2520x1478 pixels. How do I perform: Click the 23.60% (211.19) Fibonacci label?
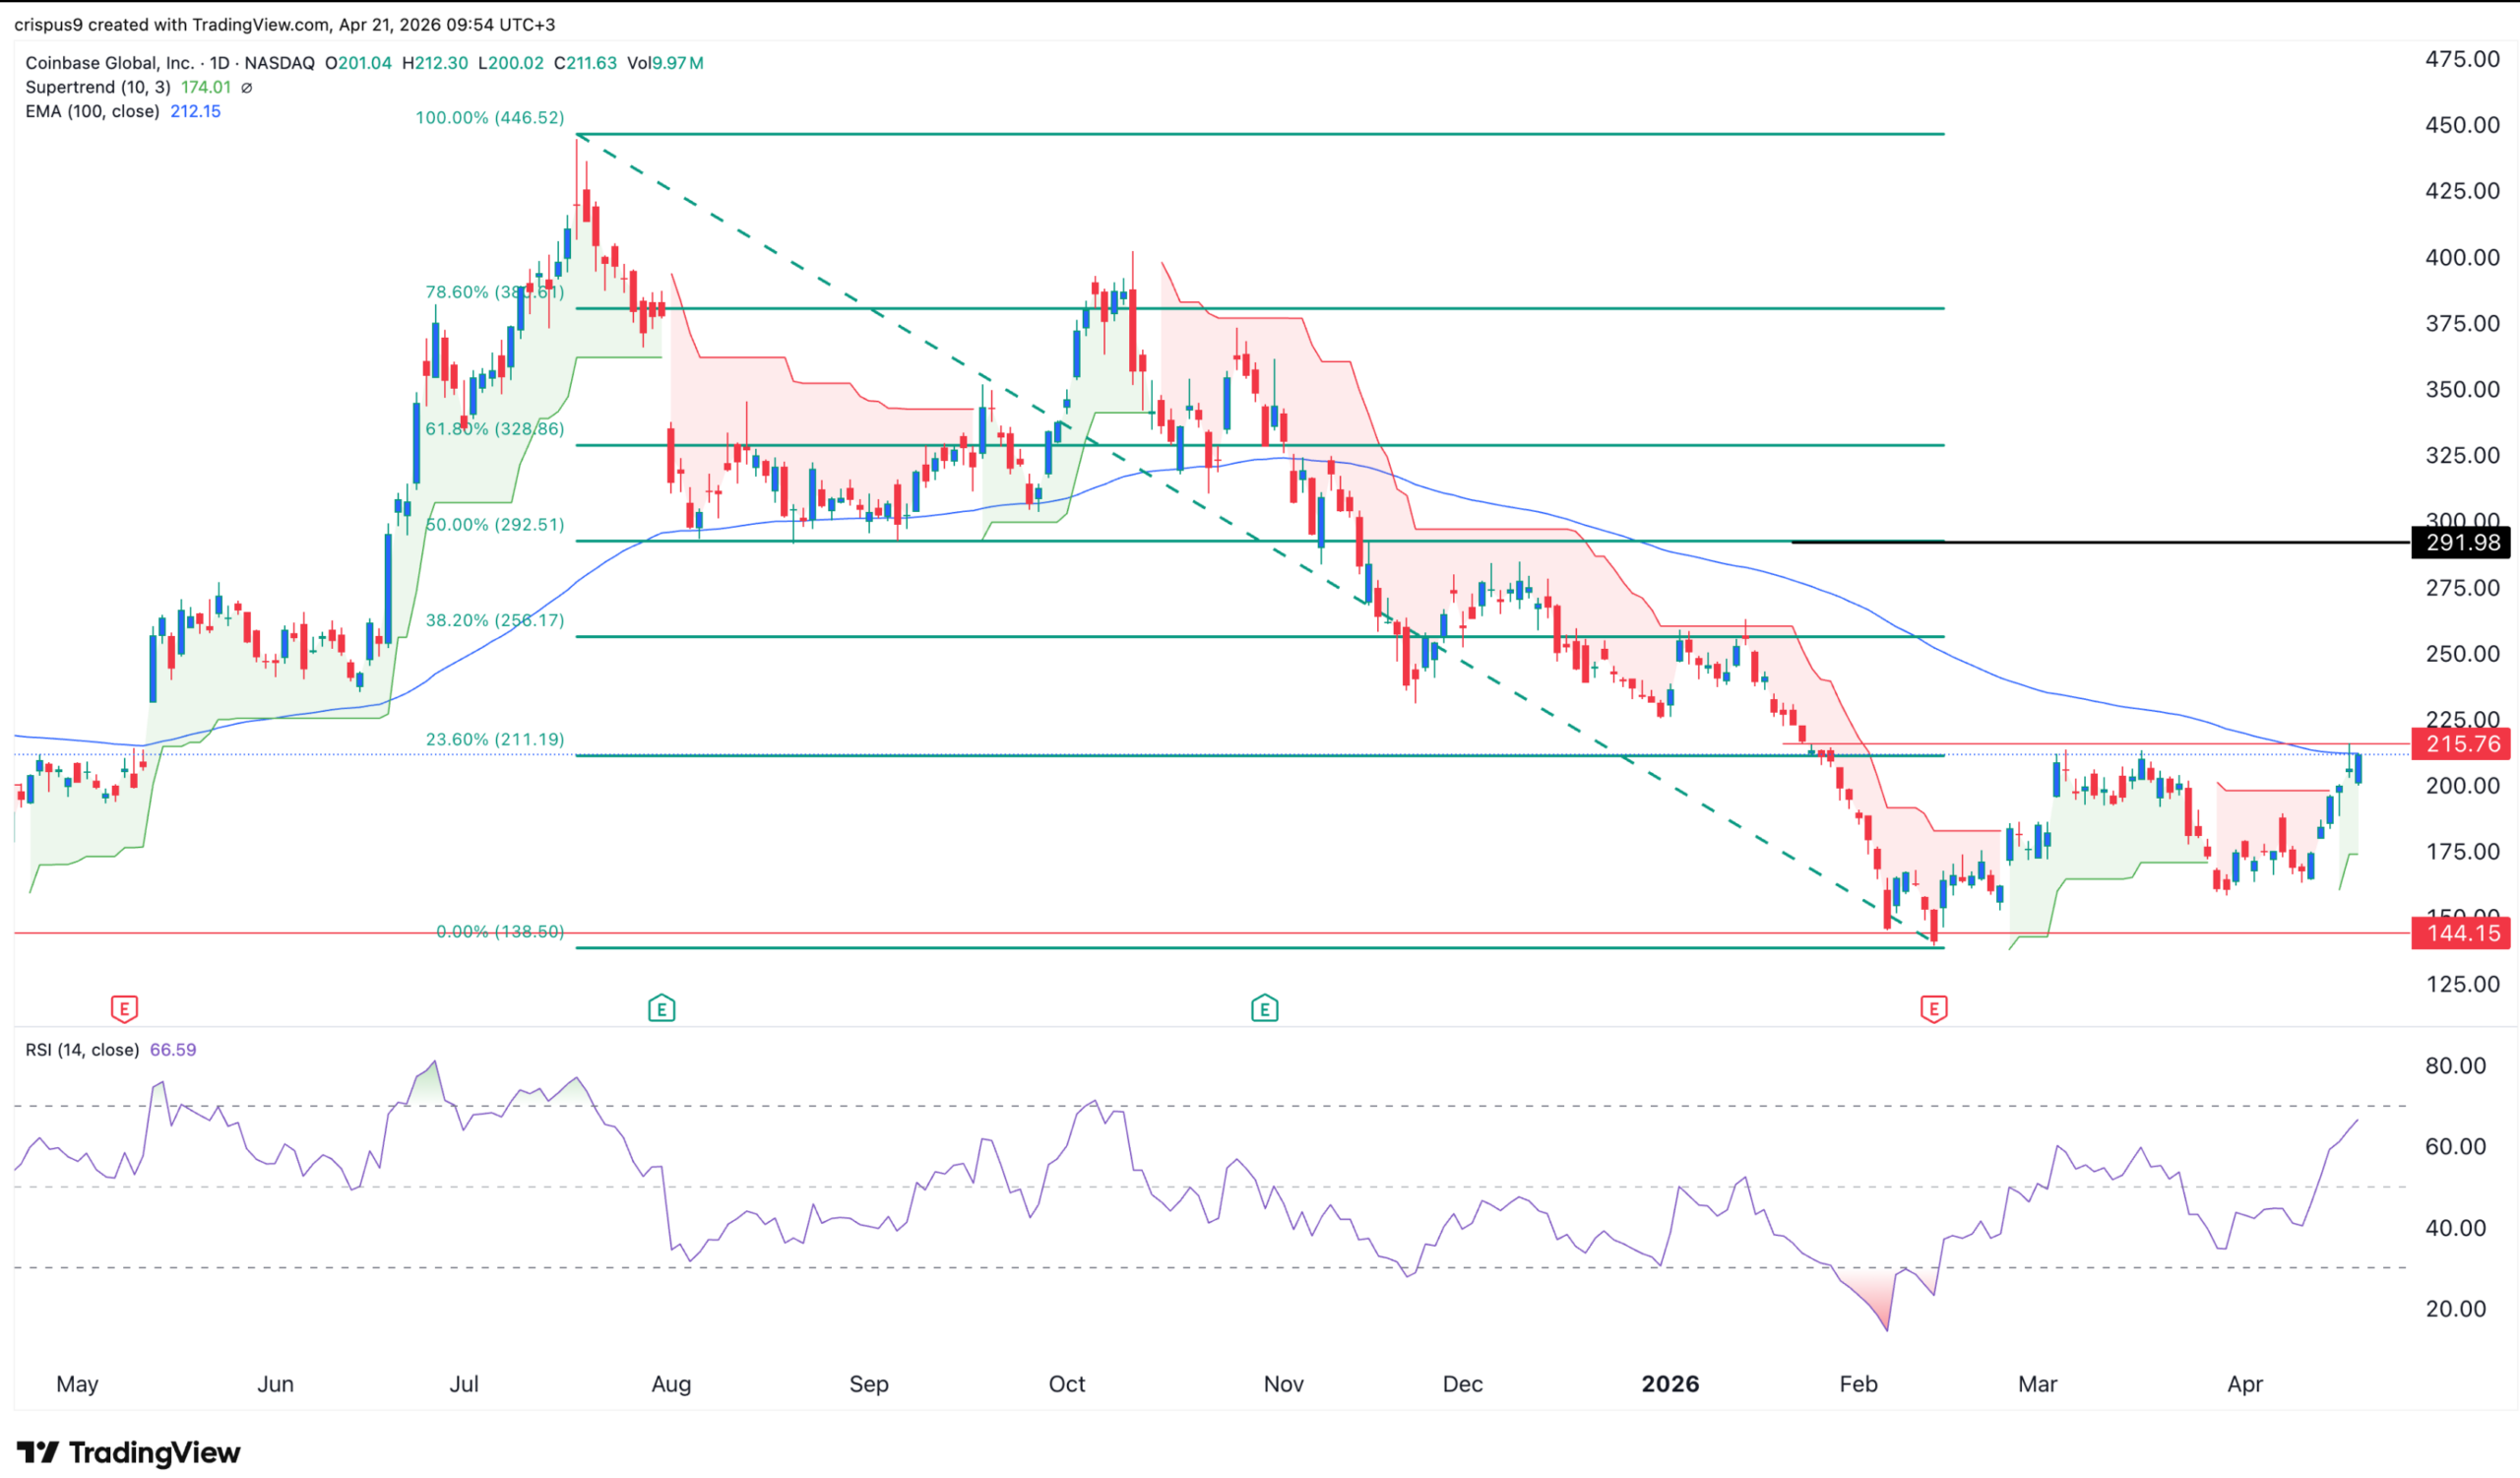pos(495,739)
